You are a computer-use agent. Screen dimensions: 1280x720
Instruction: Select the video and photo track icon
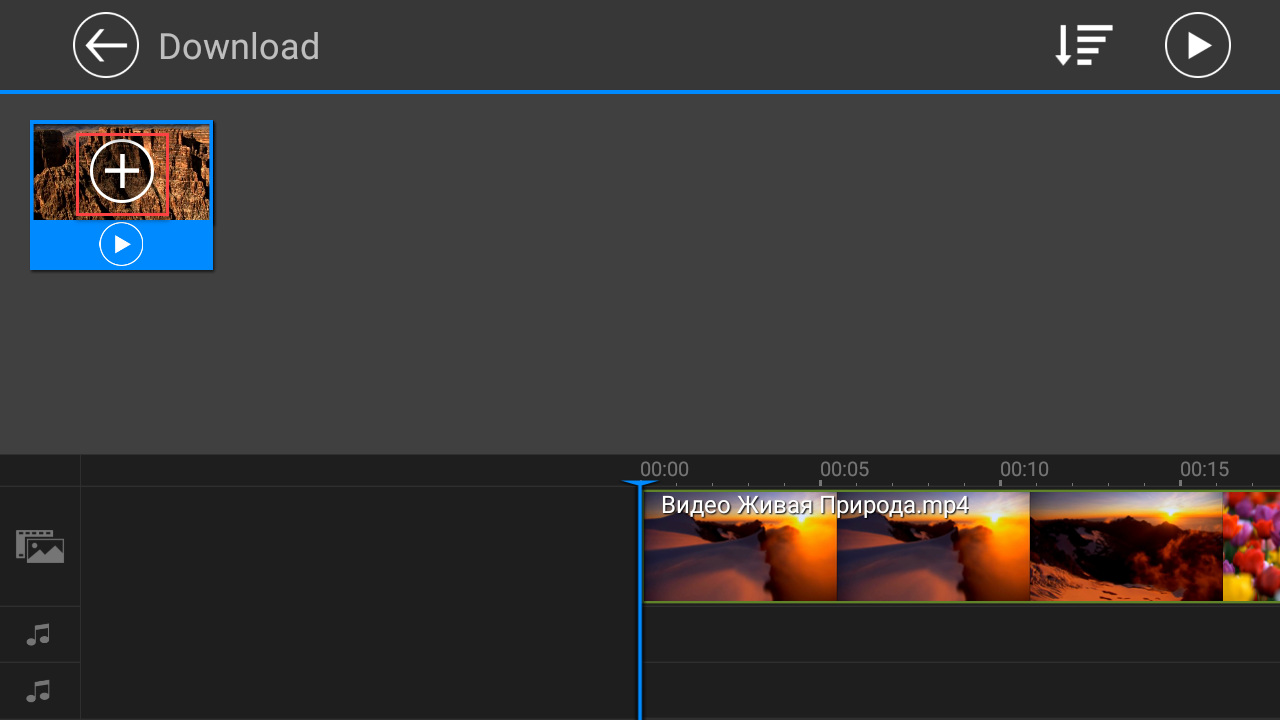click(x=40, y=546)
